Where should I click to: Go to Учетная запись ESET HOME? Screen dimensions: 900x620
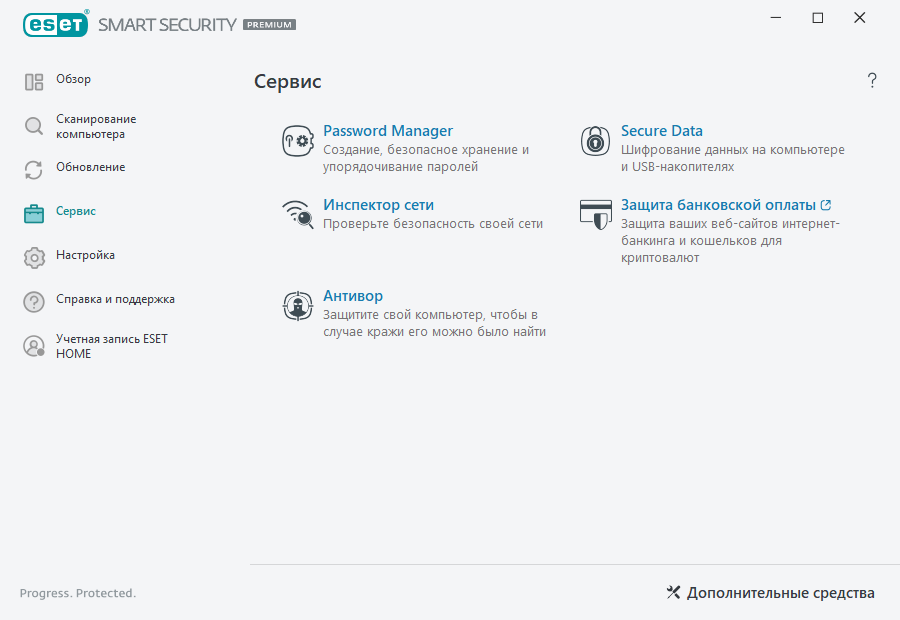pos(111,346)
